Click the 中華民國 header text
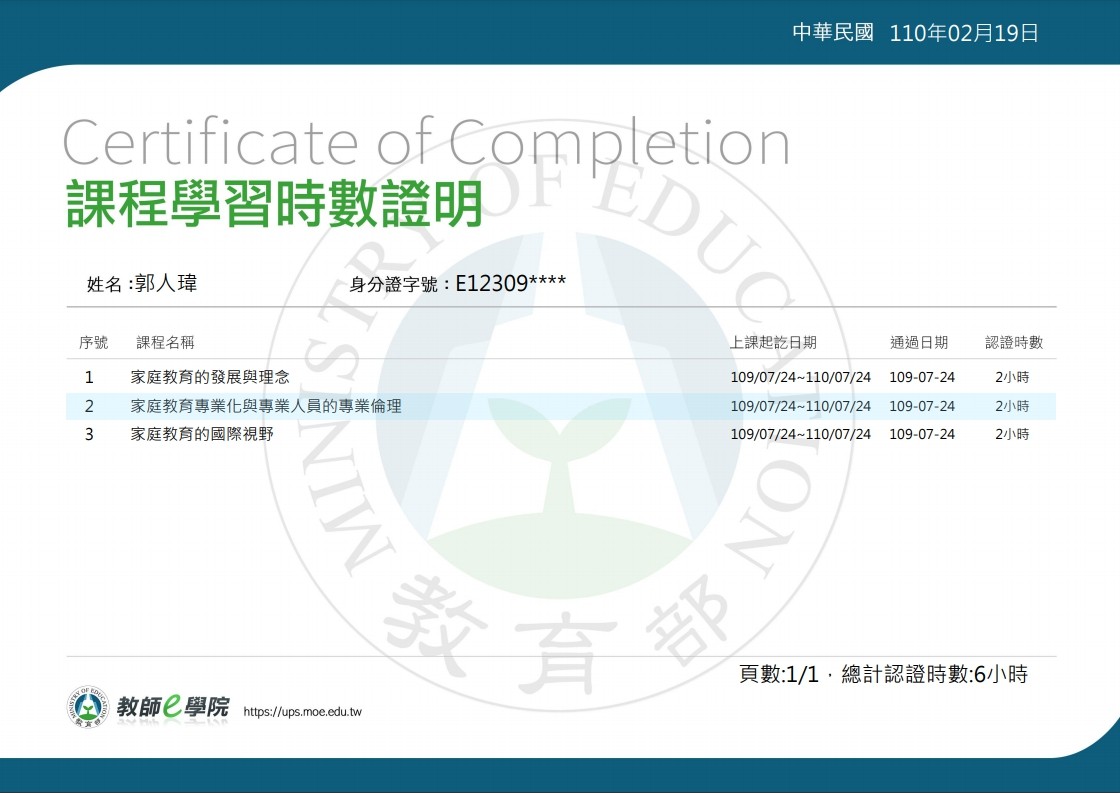The height and width of the screenshot is (793, 1120). coord(833,32)
